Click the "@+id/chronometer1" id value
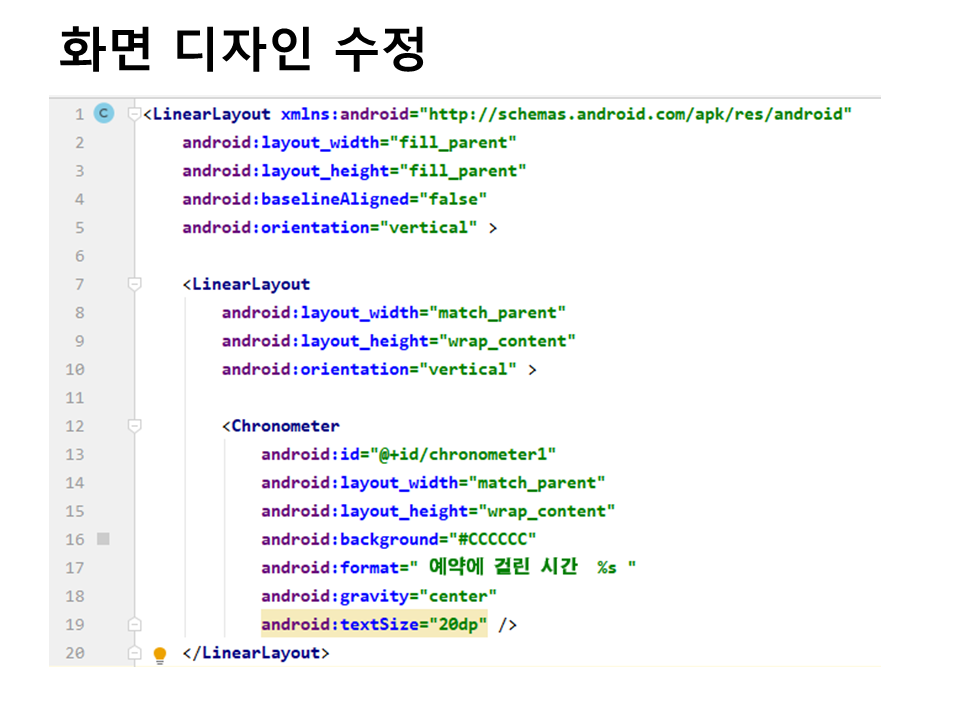960x720 pixels. (x=466, y=455)
